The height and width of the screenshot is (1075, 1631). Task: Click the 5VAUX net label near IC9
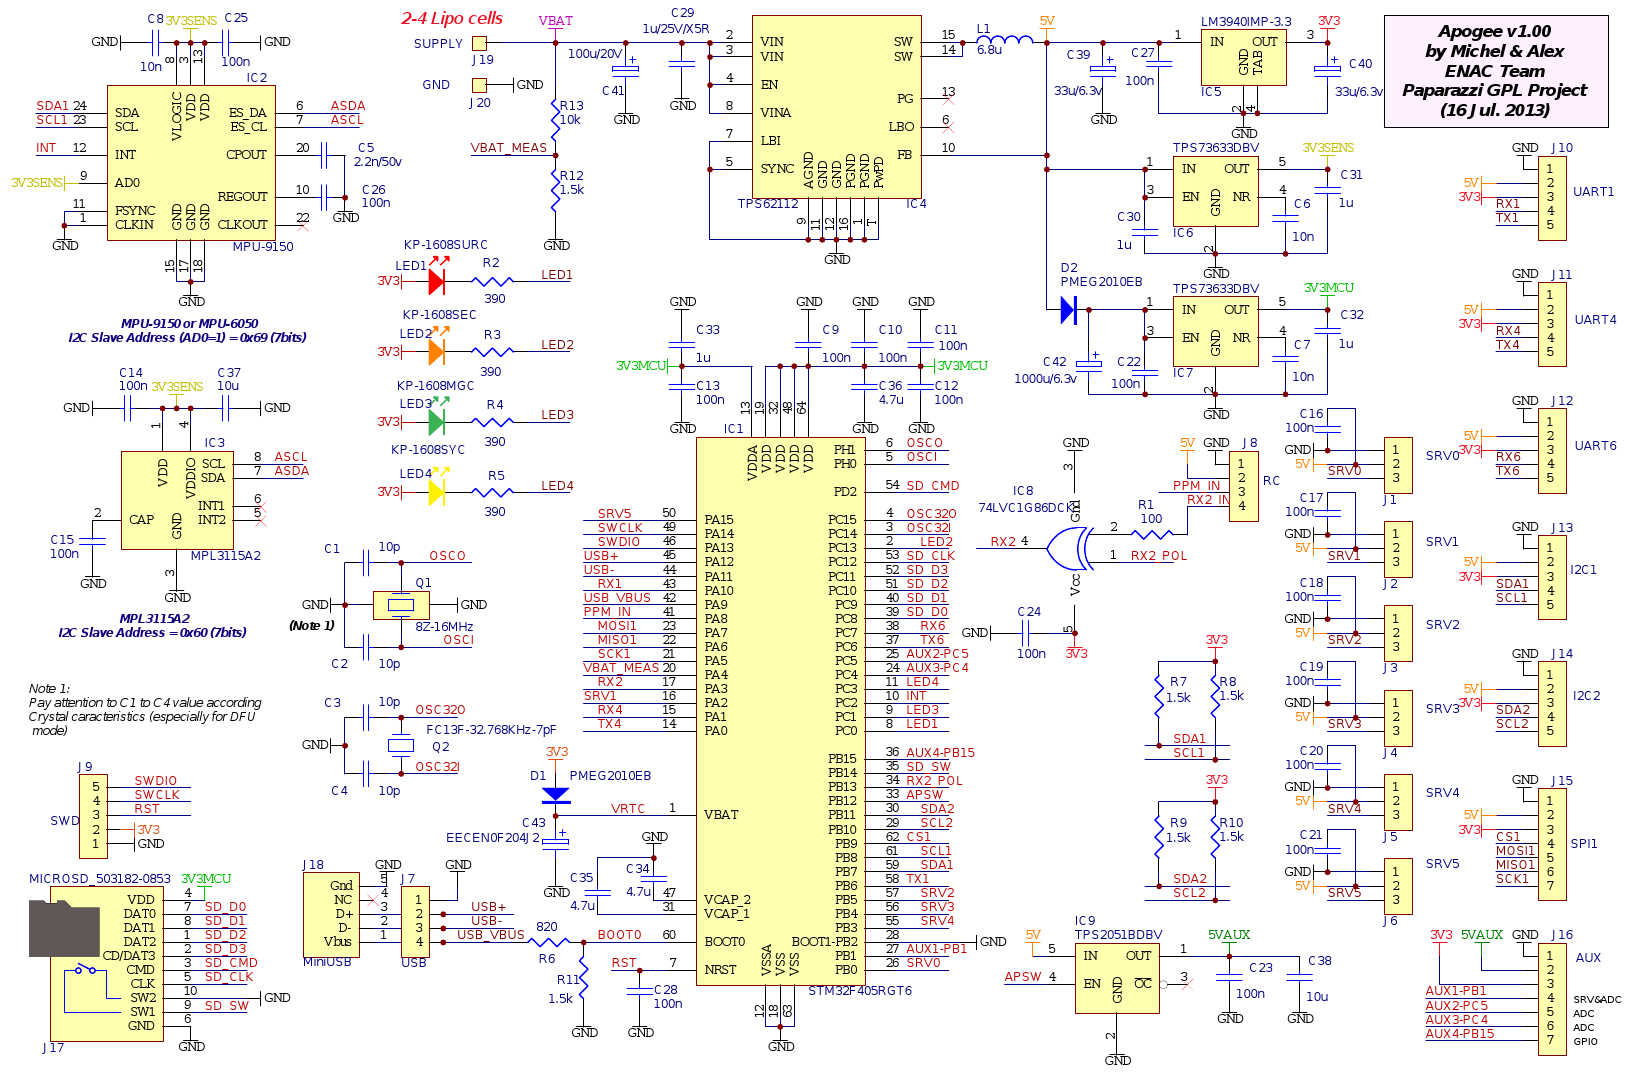[x=1229, y=935]
